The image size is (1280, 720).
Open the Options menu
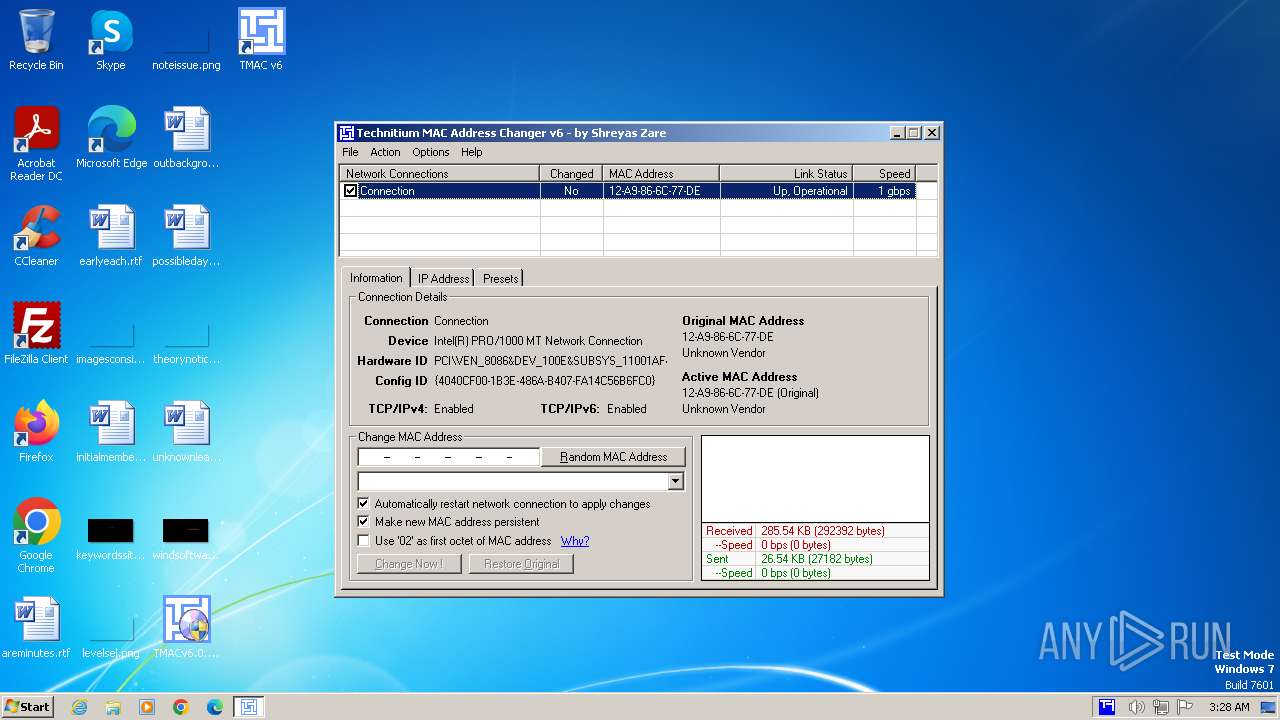click(x=431, y=152)
